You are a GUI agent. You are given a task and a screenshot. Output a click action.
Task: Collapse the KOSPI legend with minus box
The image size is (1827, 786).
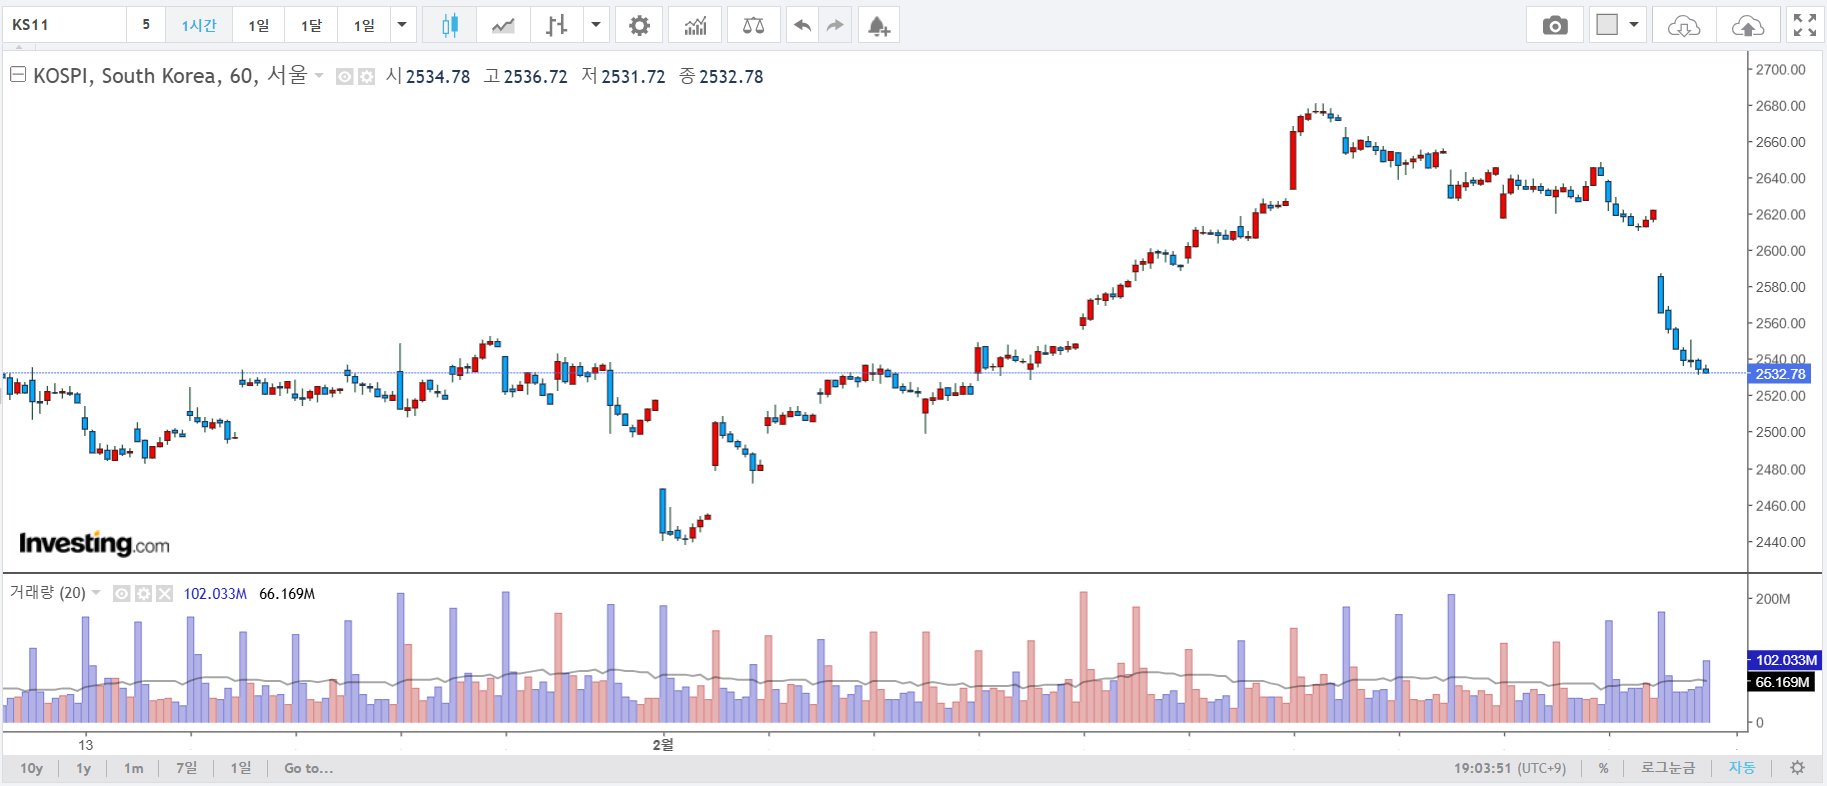tap(18, 74)
